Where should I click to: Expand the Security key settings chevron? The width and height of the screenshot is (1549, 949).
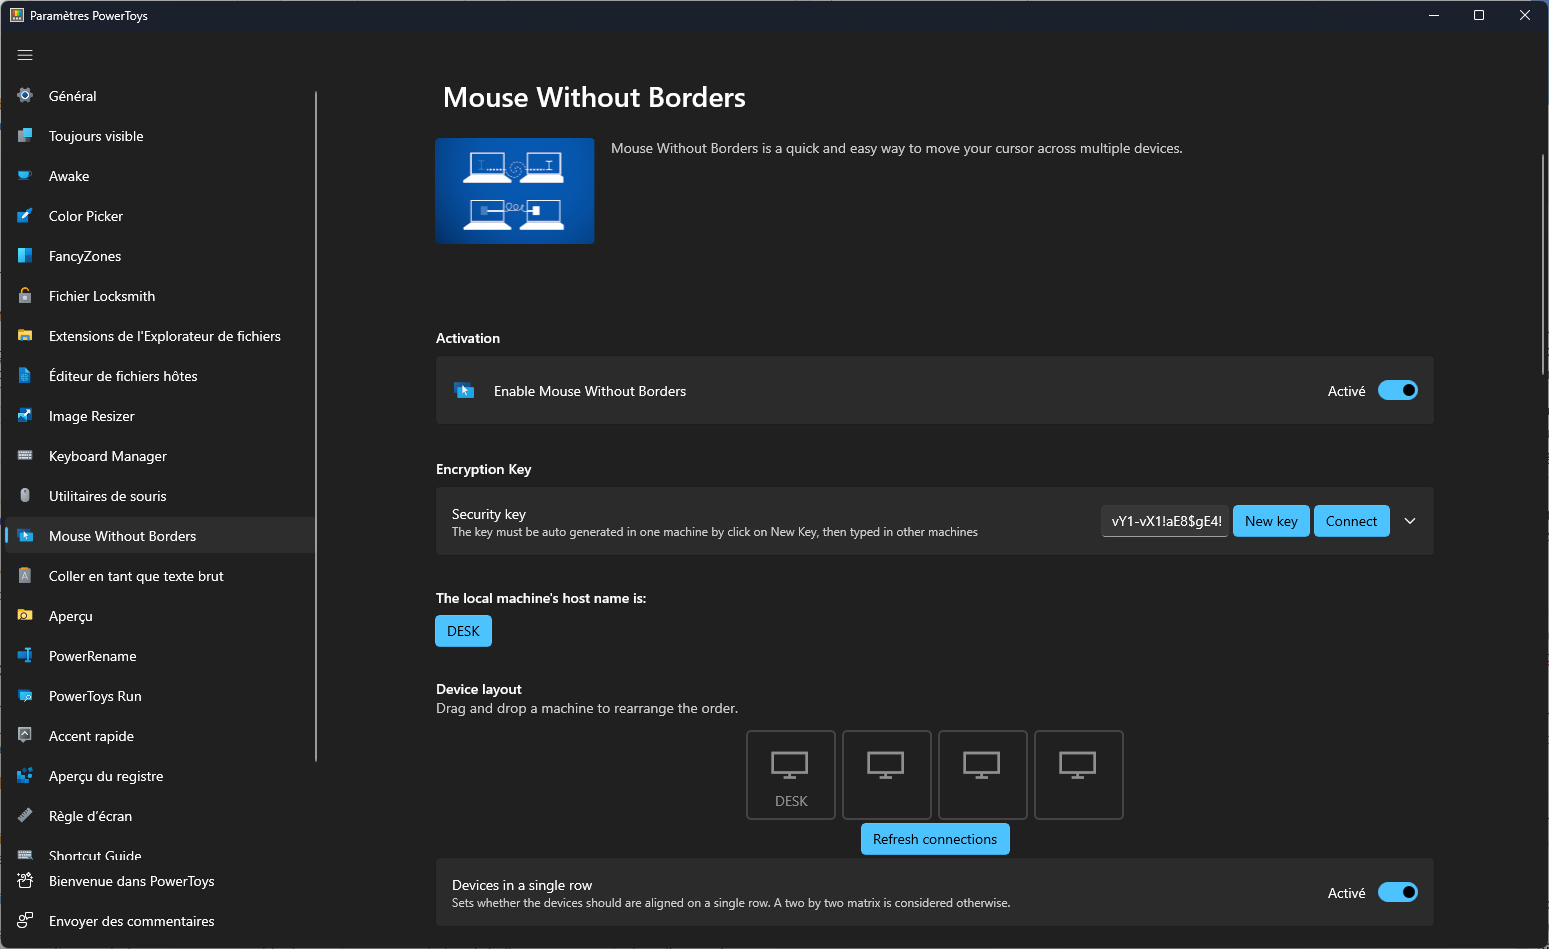pyautogui.click(x=1410, y=521)
